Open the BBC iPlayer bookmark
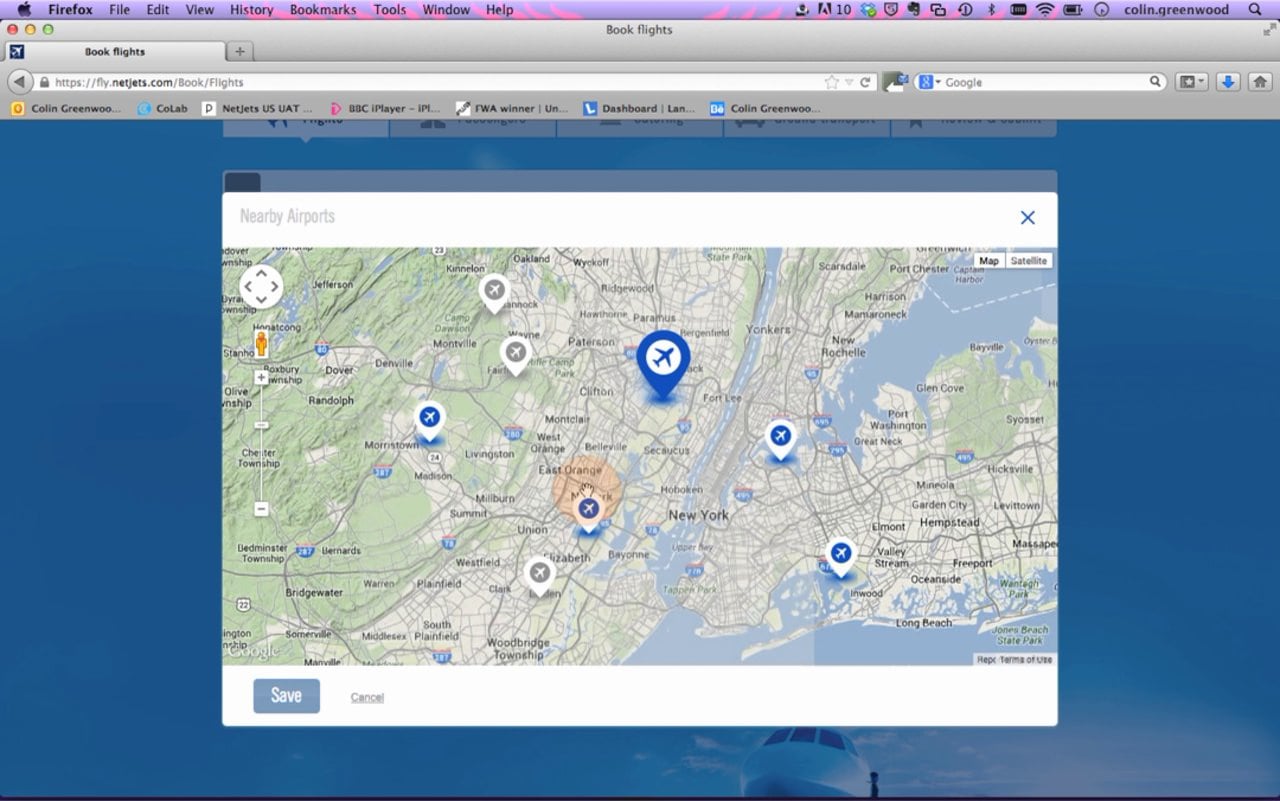The height and width of the screenshot is (801, 1280). [x=385, y=108]
